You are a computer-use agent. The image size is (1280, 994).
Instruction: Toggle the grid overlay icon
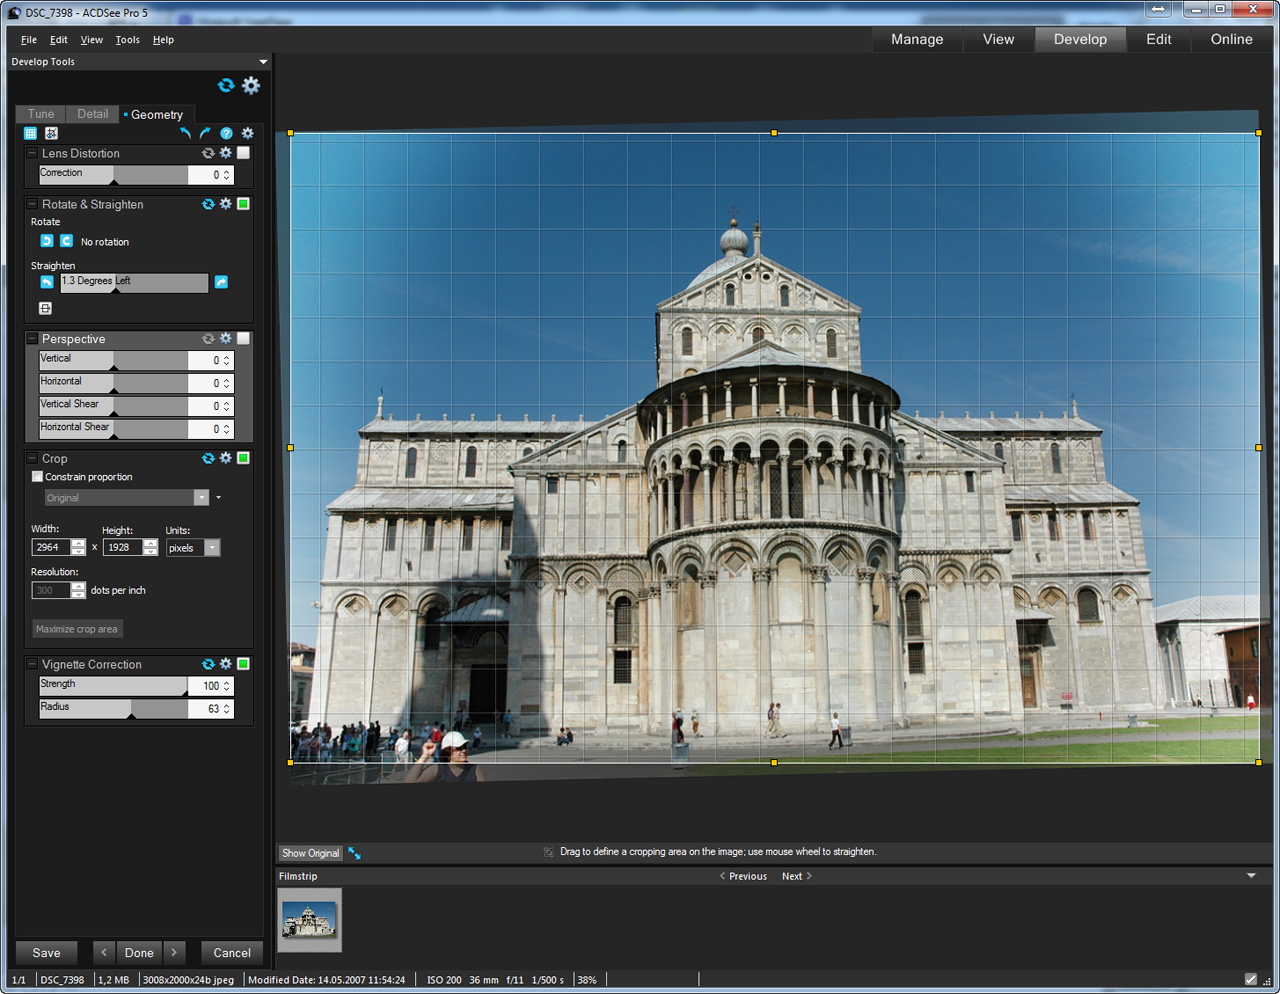pyautogui.click(x=30, y=133)
